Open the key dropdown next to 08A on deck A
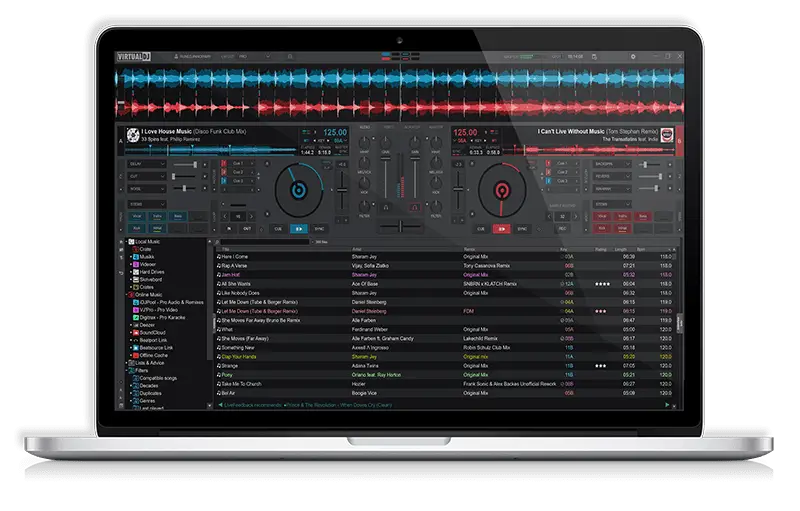Viewport: 800px width, 511px height. [345, 140]
